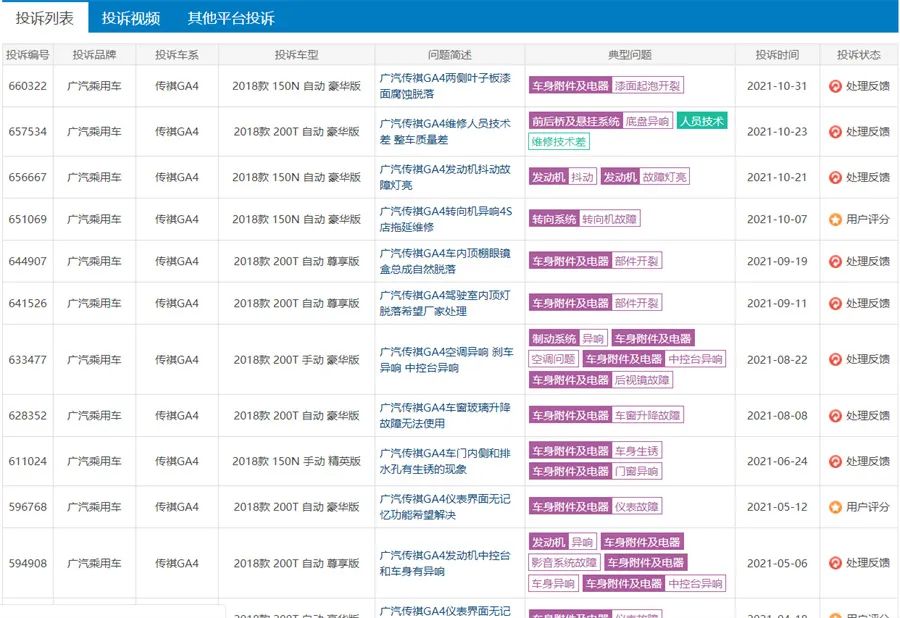Open the 其他平台投诉 tab
Image resolution: width=900 pixels, height=618 pixels.
click(231, 18)
